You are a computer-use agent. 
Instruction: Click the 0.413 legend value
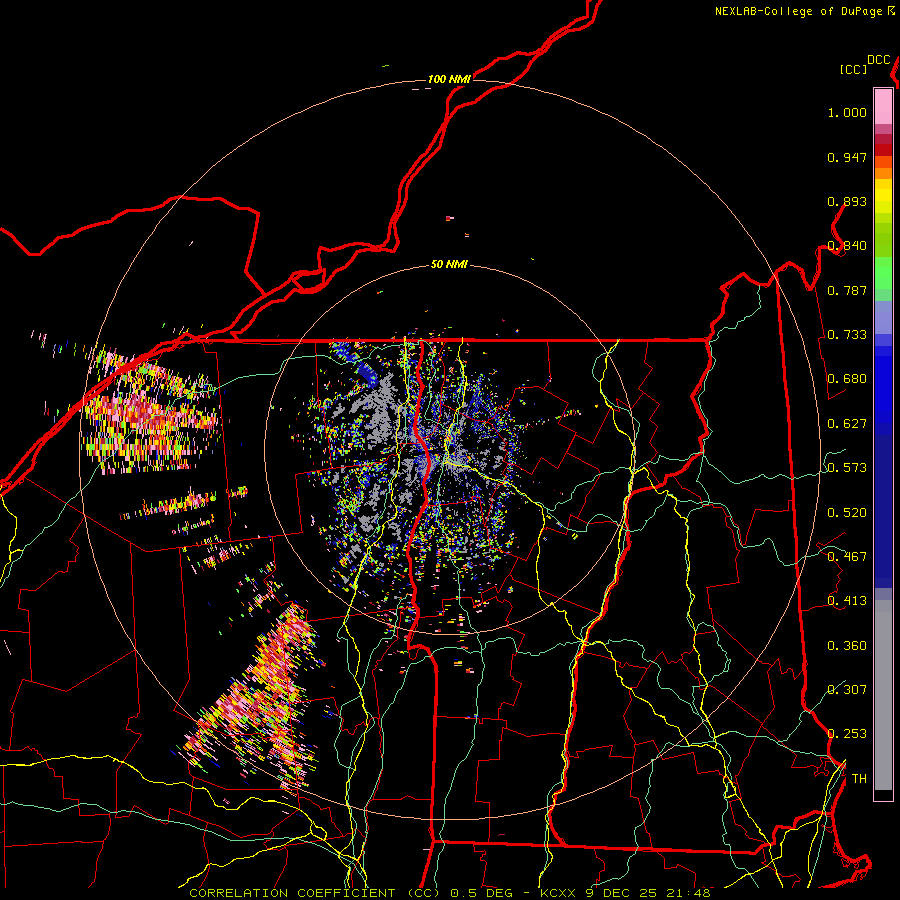(x=847, y=601)
